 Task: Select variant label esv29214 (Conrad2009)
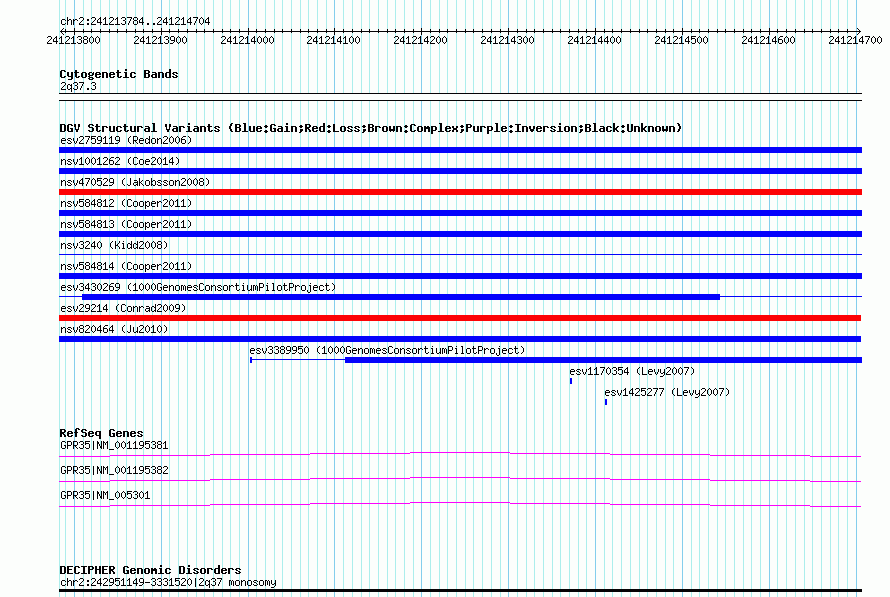(123, 308)
